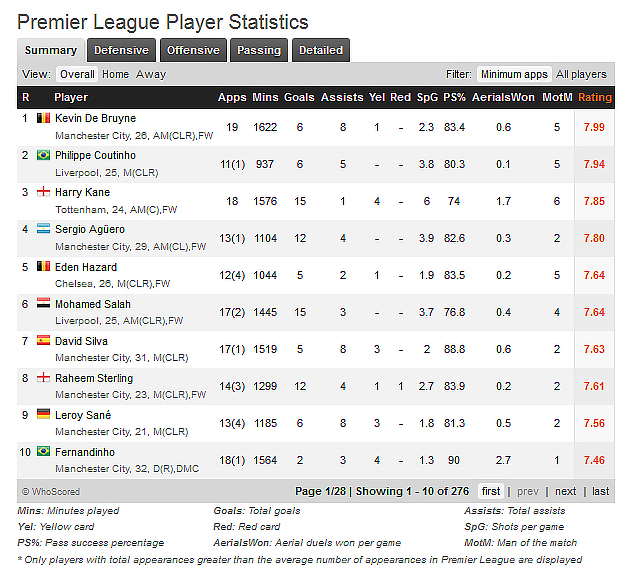
Task: Click England flag icon beside Harry Kane
Action: [x=43, y=192]
